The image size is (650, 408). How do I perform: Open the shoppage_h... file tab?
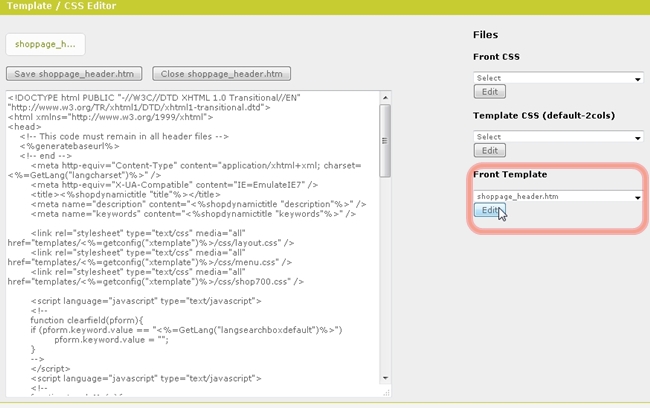[x=45, y=44]
